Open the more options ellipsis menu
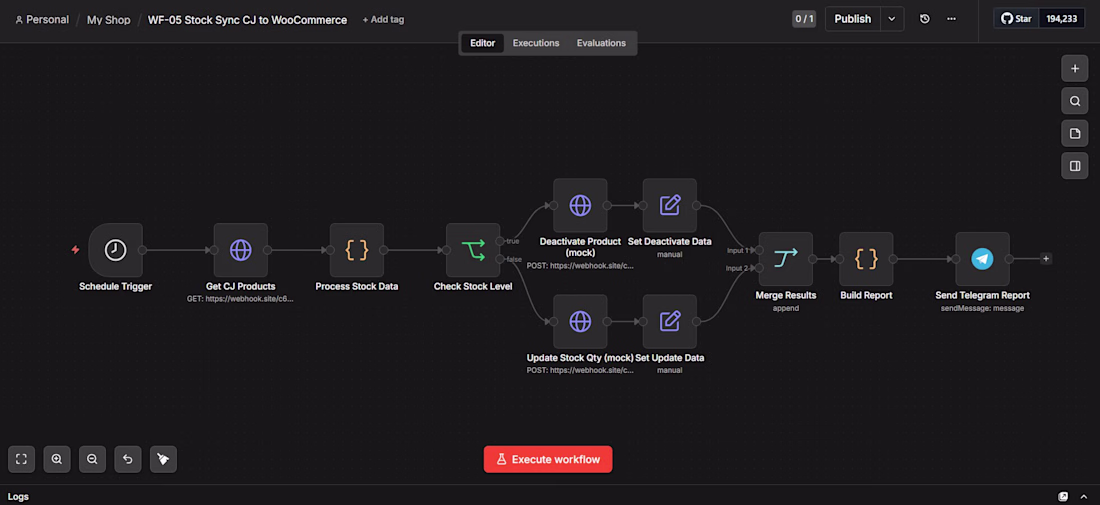This screenshot has width=1100, height=505. 951,19
